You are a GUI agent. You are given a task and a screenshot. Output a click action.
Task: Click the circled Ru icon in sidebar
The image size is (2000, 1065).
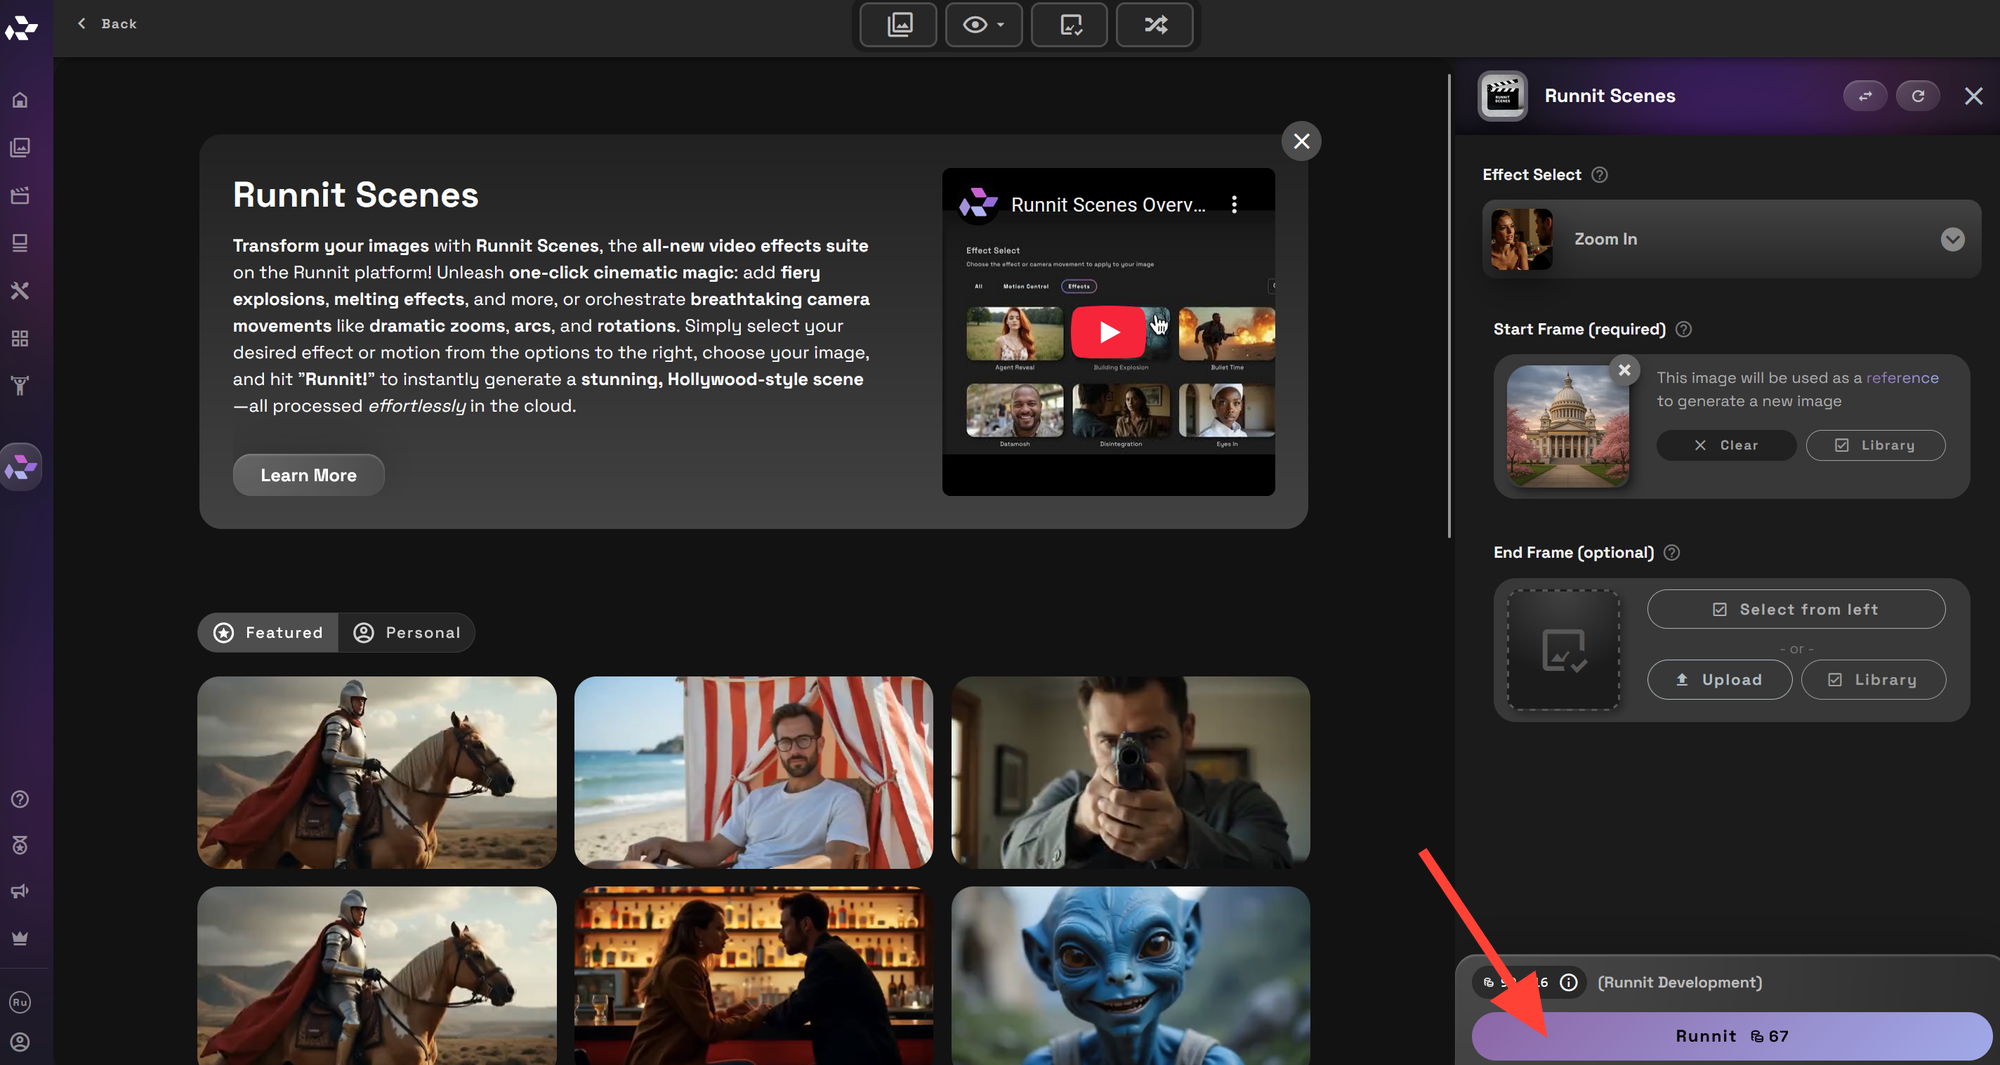coord(20,1002)
